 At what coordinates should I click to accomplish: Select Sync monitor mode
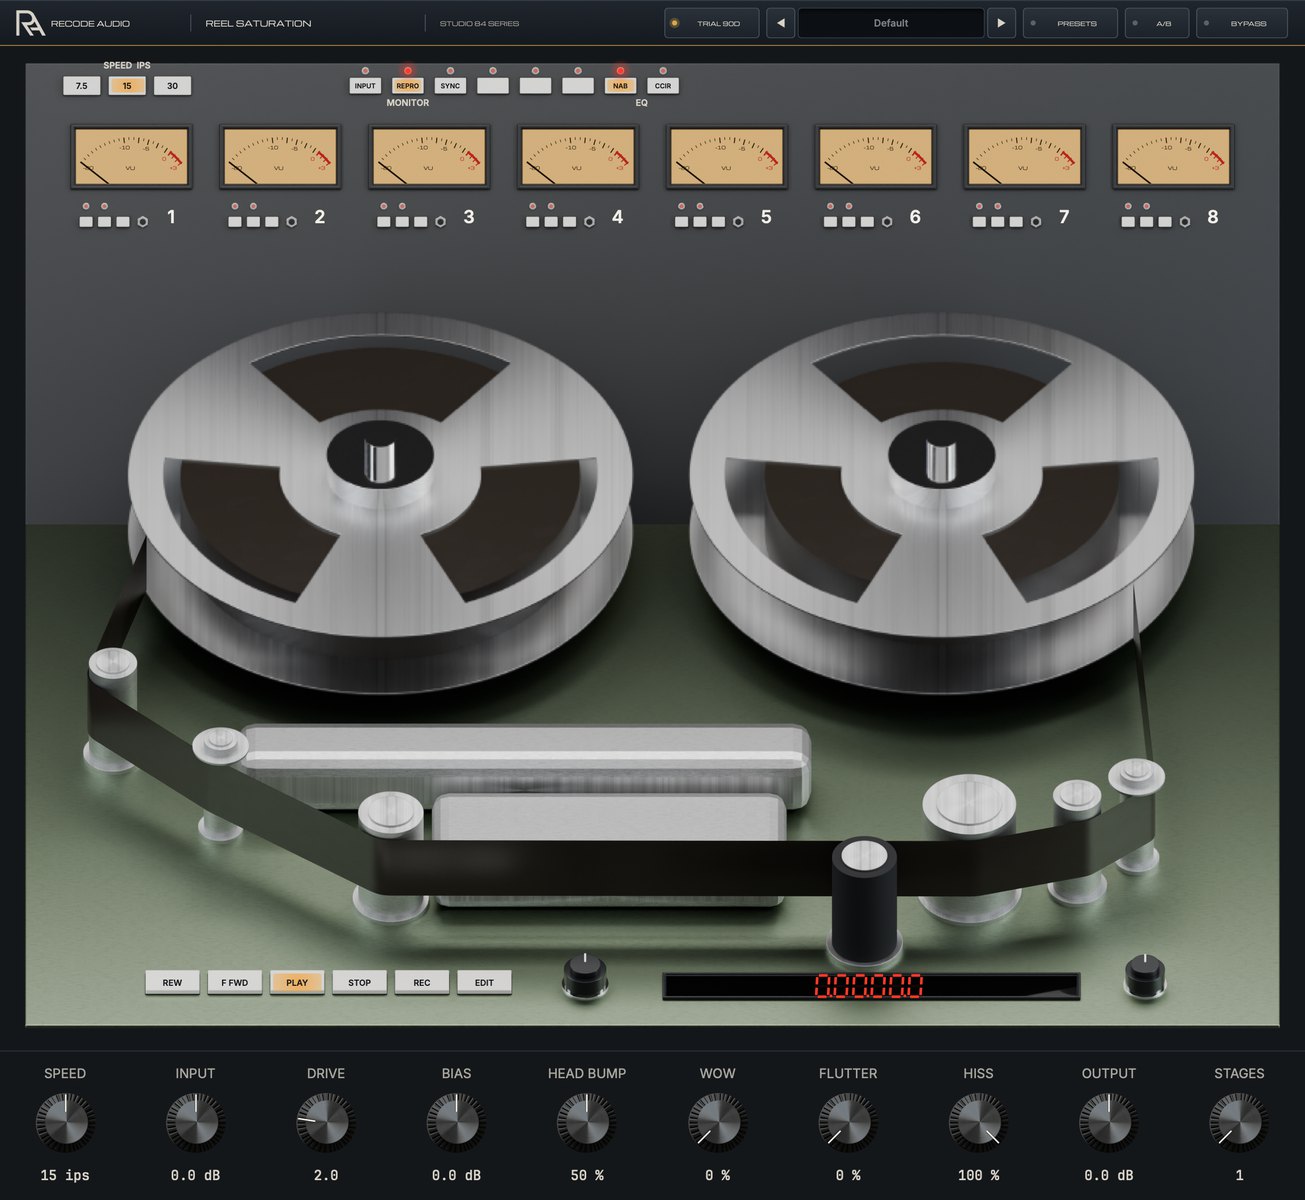tap(450, 86)
